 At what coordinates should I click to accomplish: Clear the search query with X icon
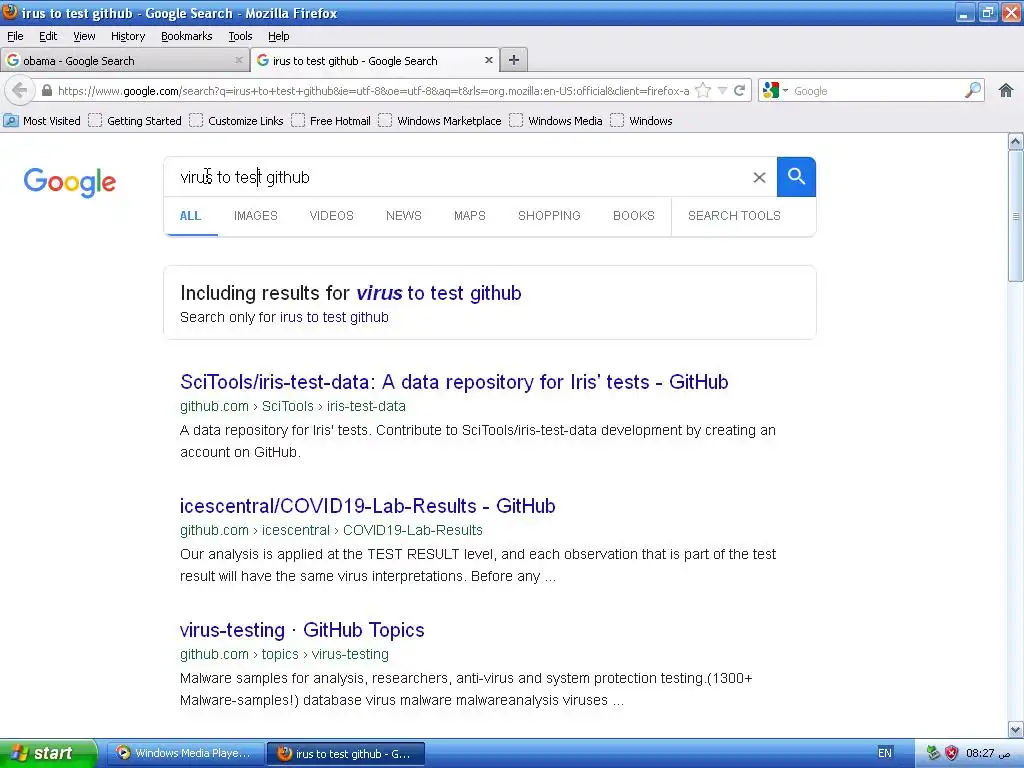(759, 177)
